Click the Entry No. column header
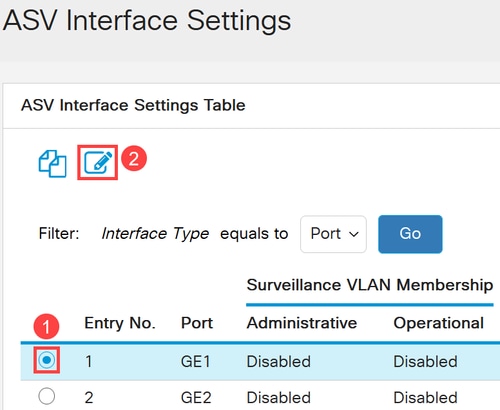 pos(120,323)
